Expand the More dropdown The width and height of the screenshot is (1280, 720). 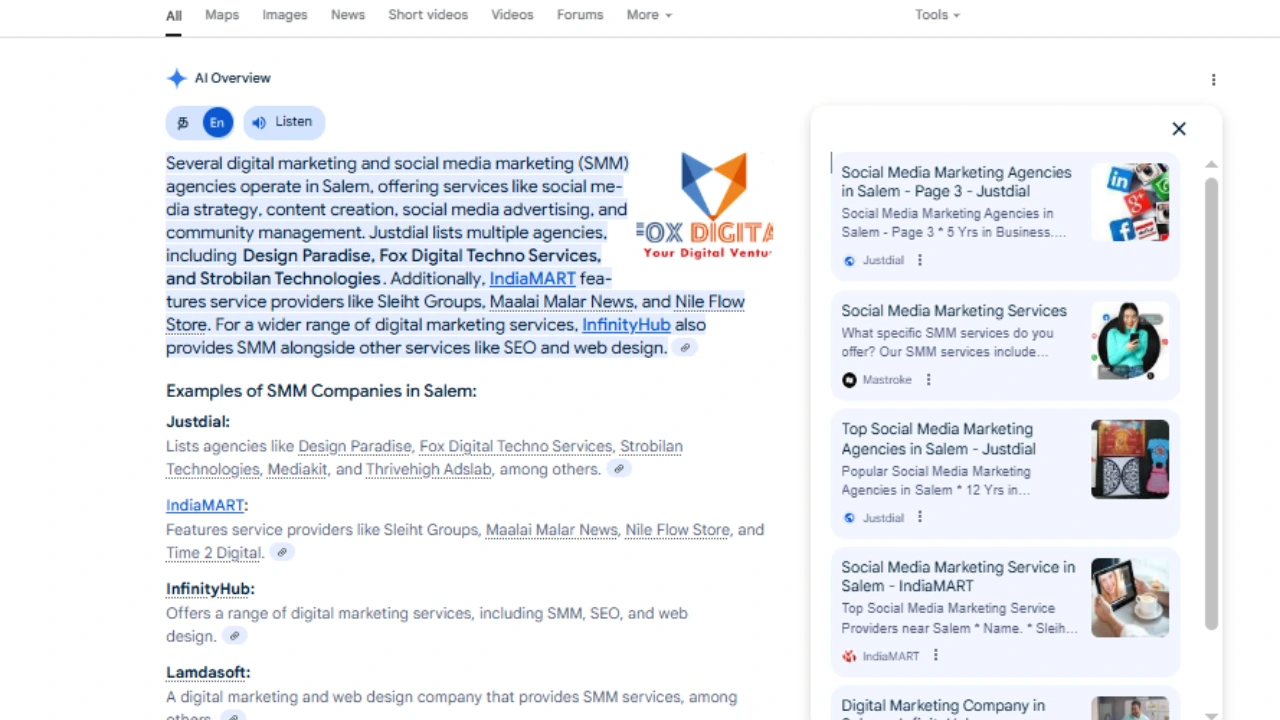tap(649, 15)
